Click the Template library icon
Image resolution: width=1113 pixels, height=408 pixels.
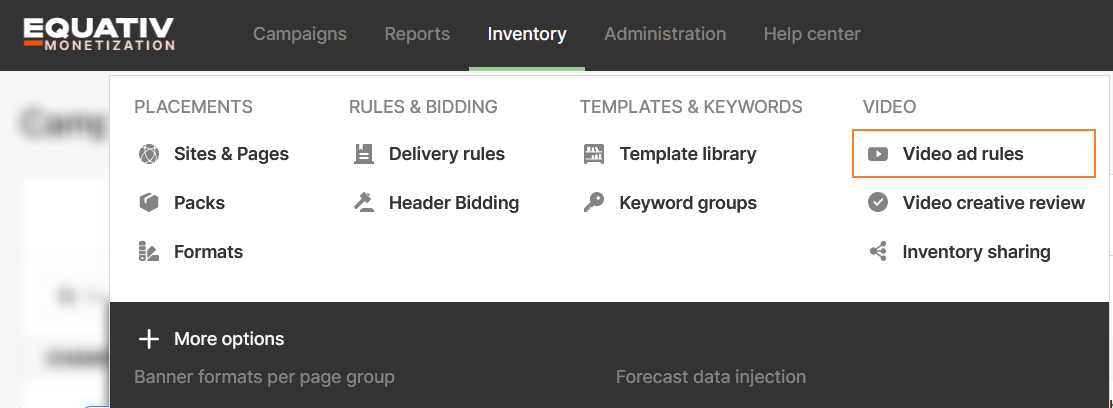[x=594, y=154]
